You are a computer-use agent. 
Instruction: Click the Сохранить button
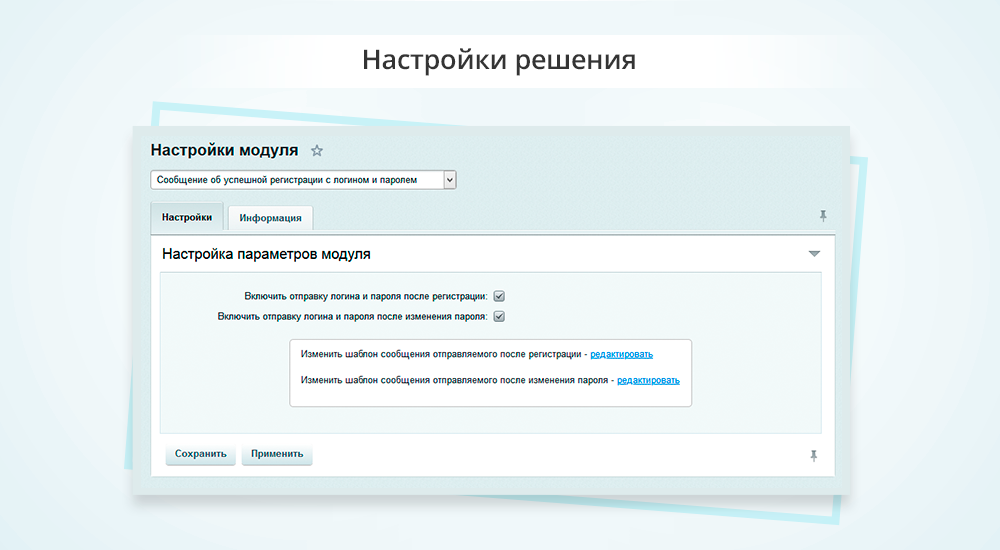click(201, 454)
